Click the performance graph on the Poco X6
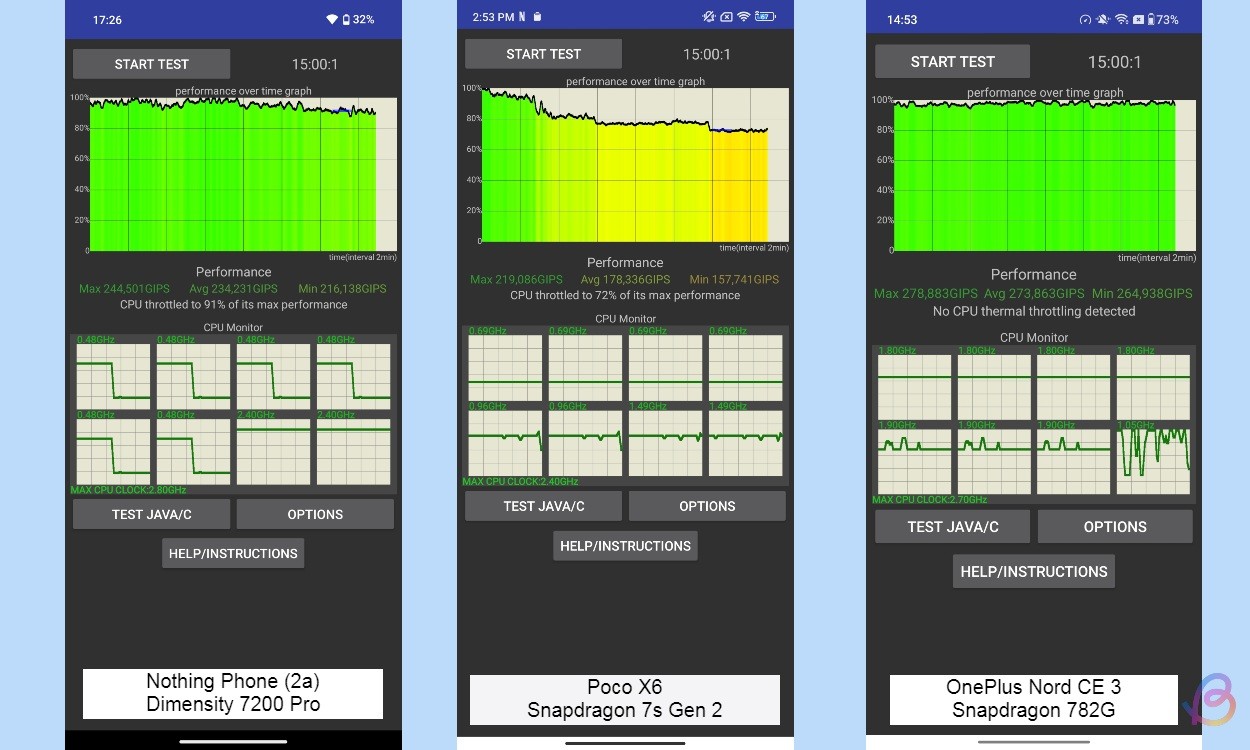The height and width of the screenshot is (750, 1250). (x=635, y=164)
